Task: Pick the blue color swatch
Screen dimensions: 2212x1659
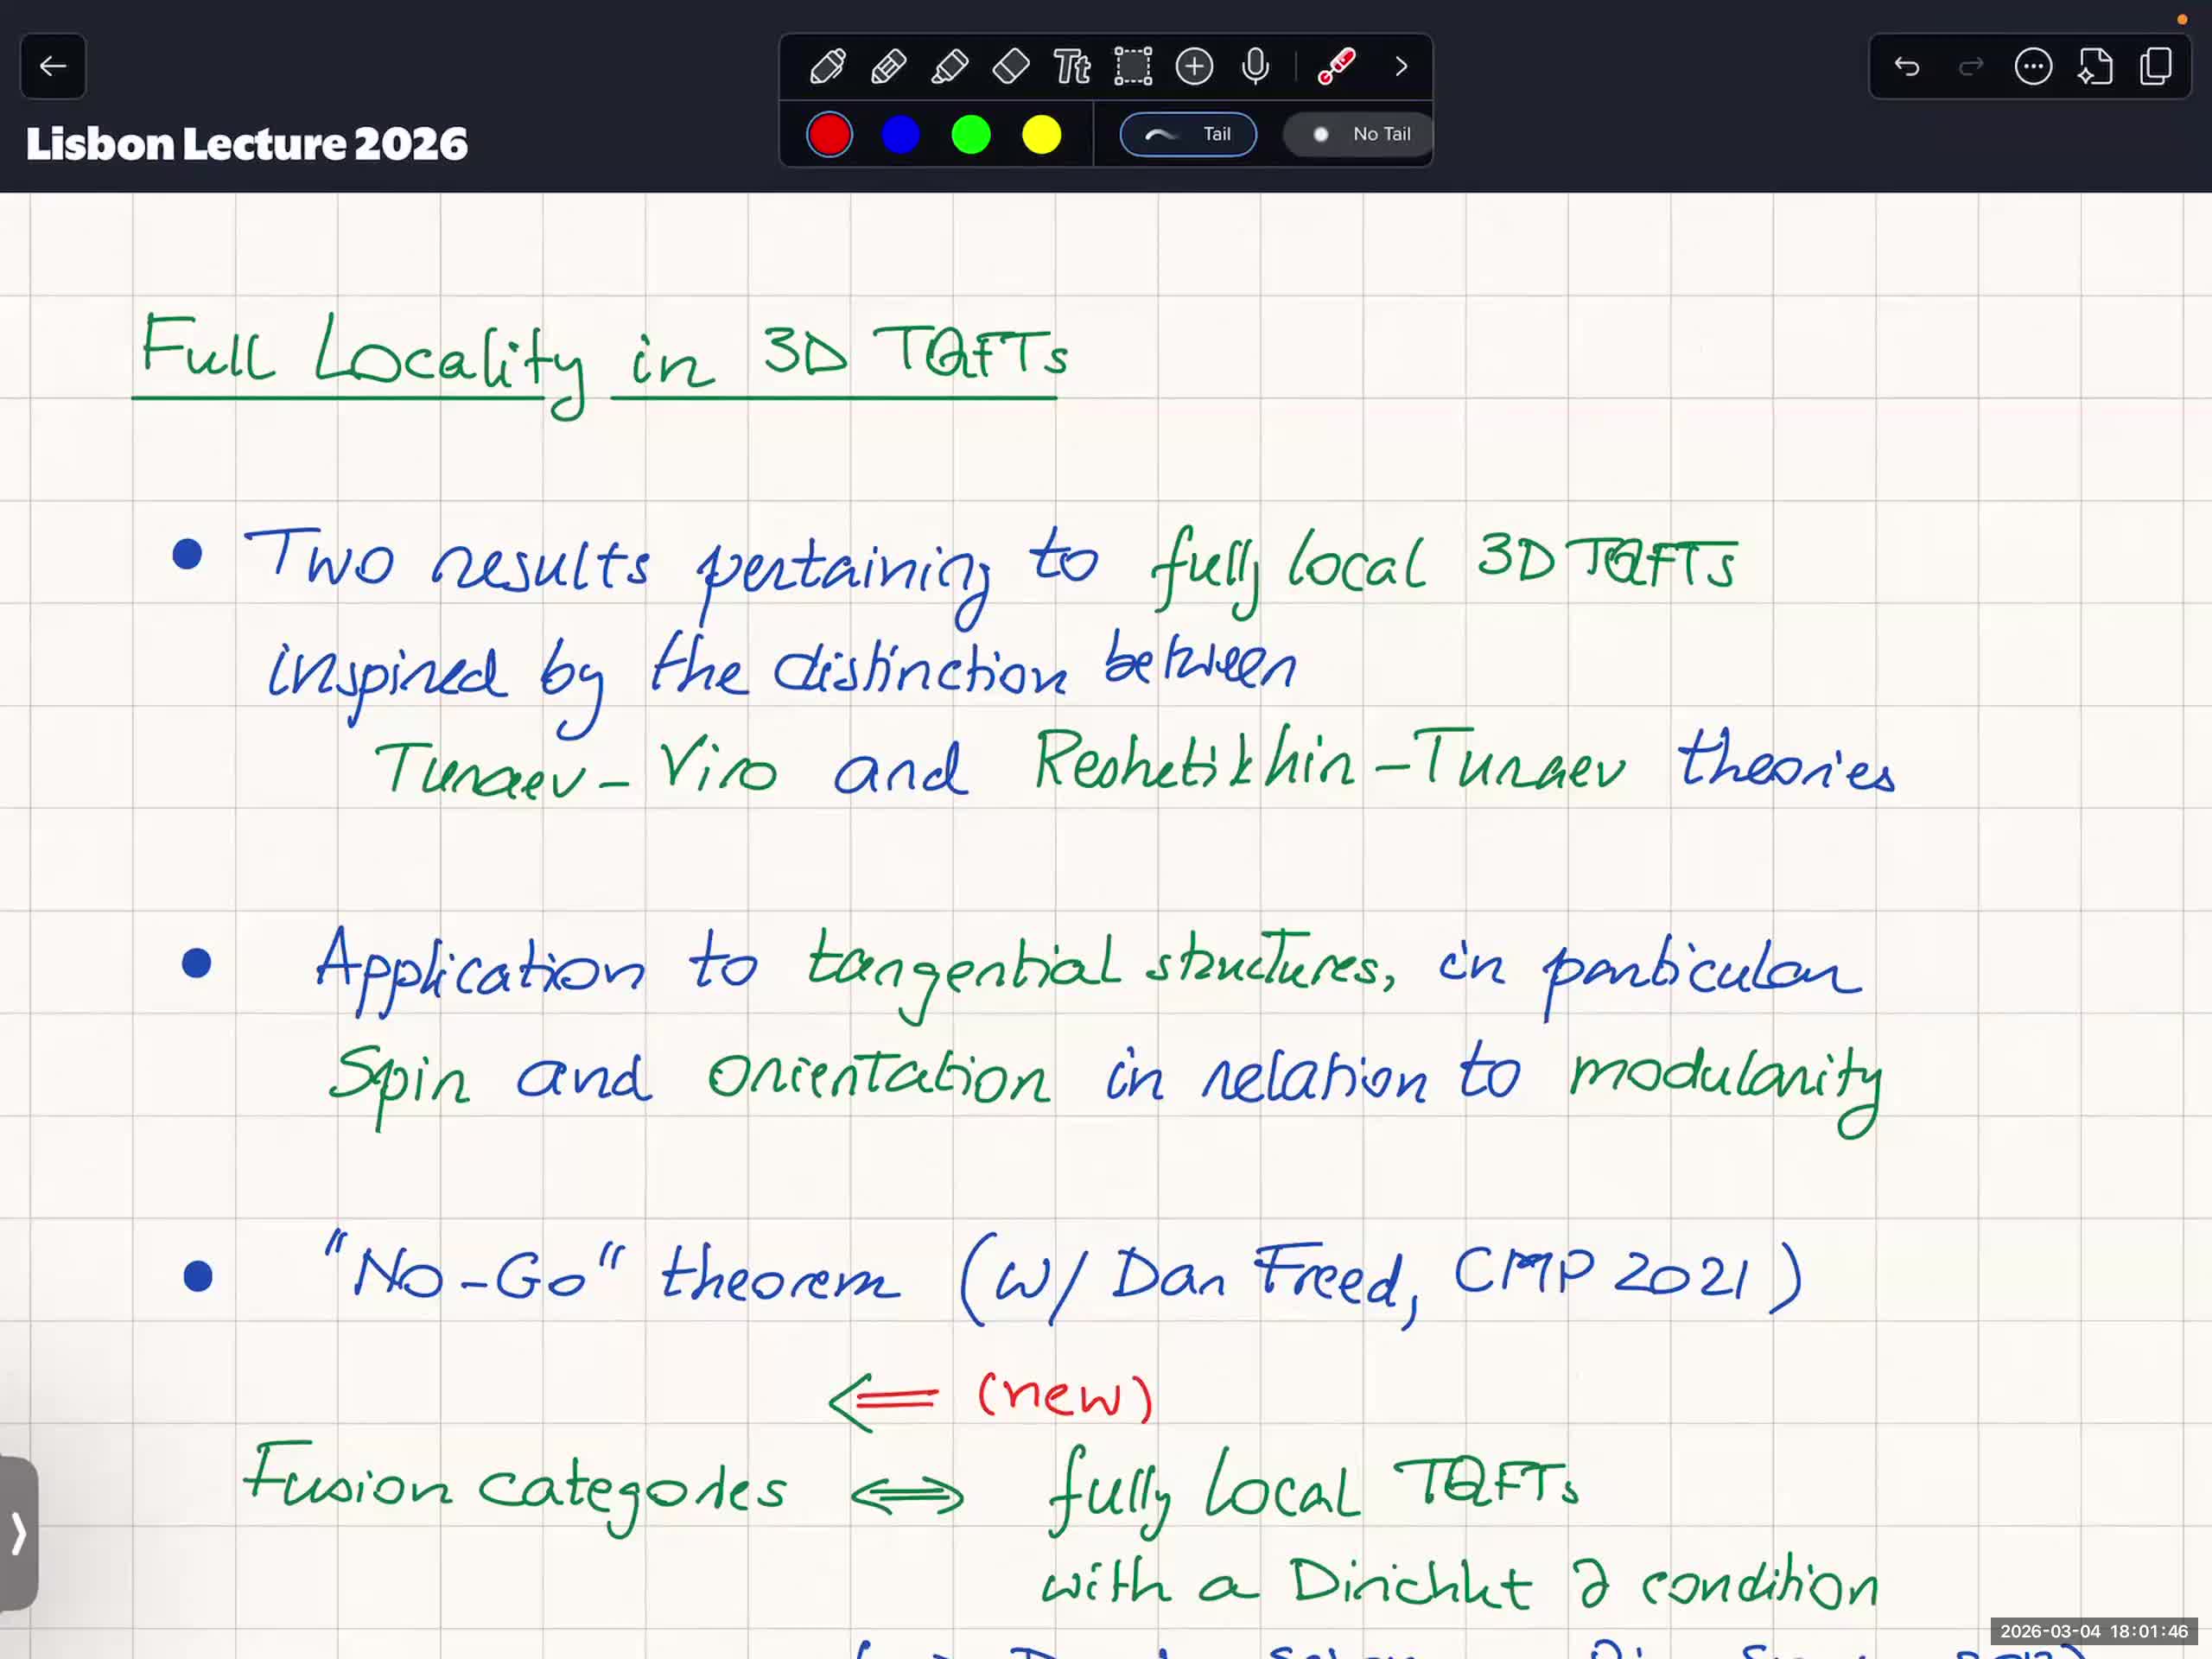Action: tap(900, 135)
